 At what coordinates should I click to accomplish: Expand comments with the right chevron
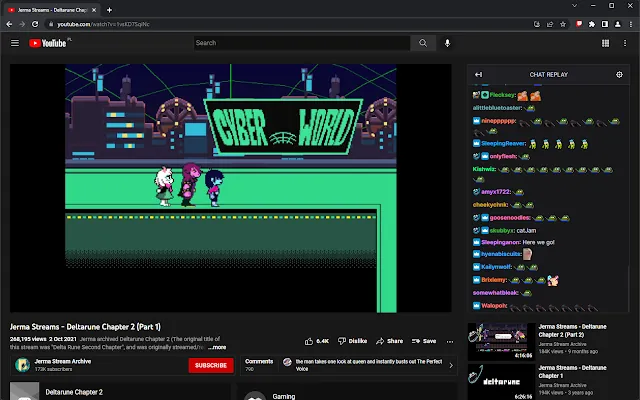point(451,365)
